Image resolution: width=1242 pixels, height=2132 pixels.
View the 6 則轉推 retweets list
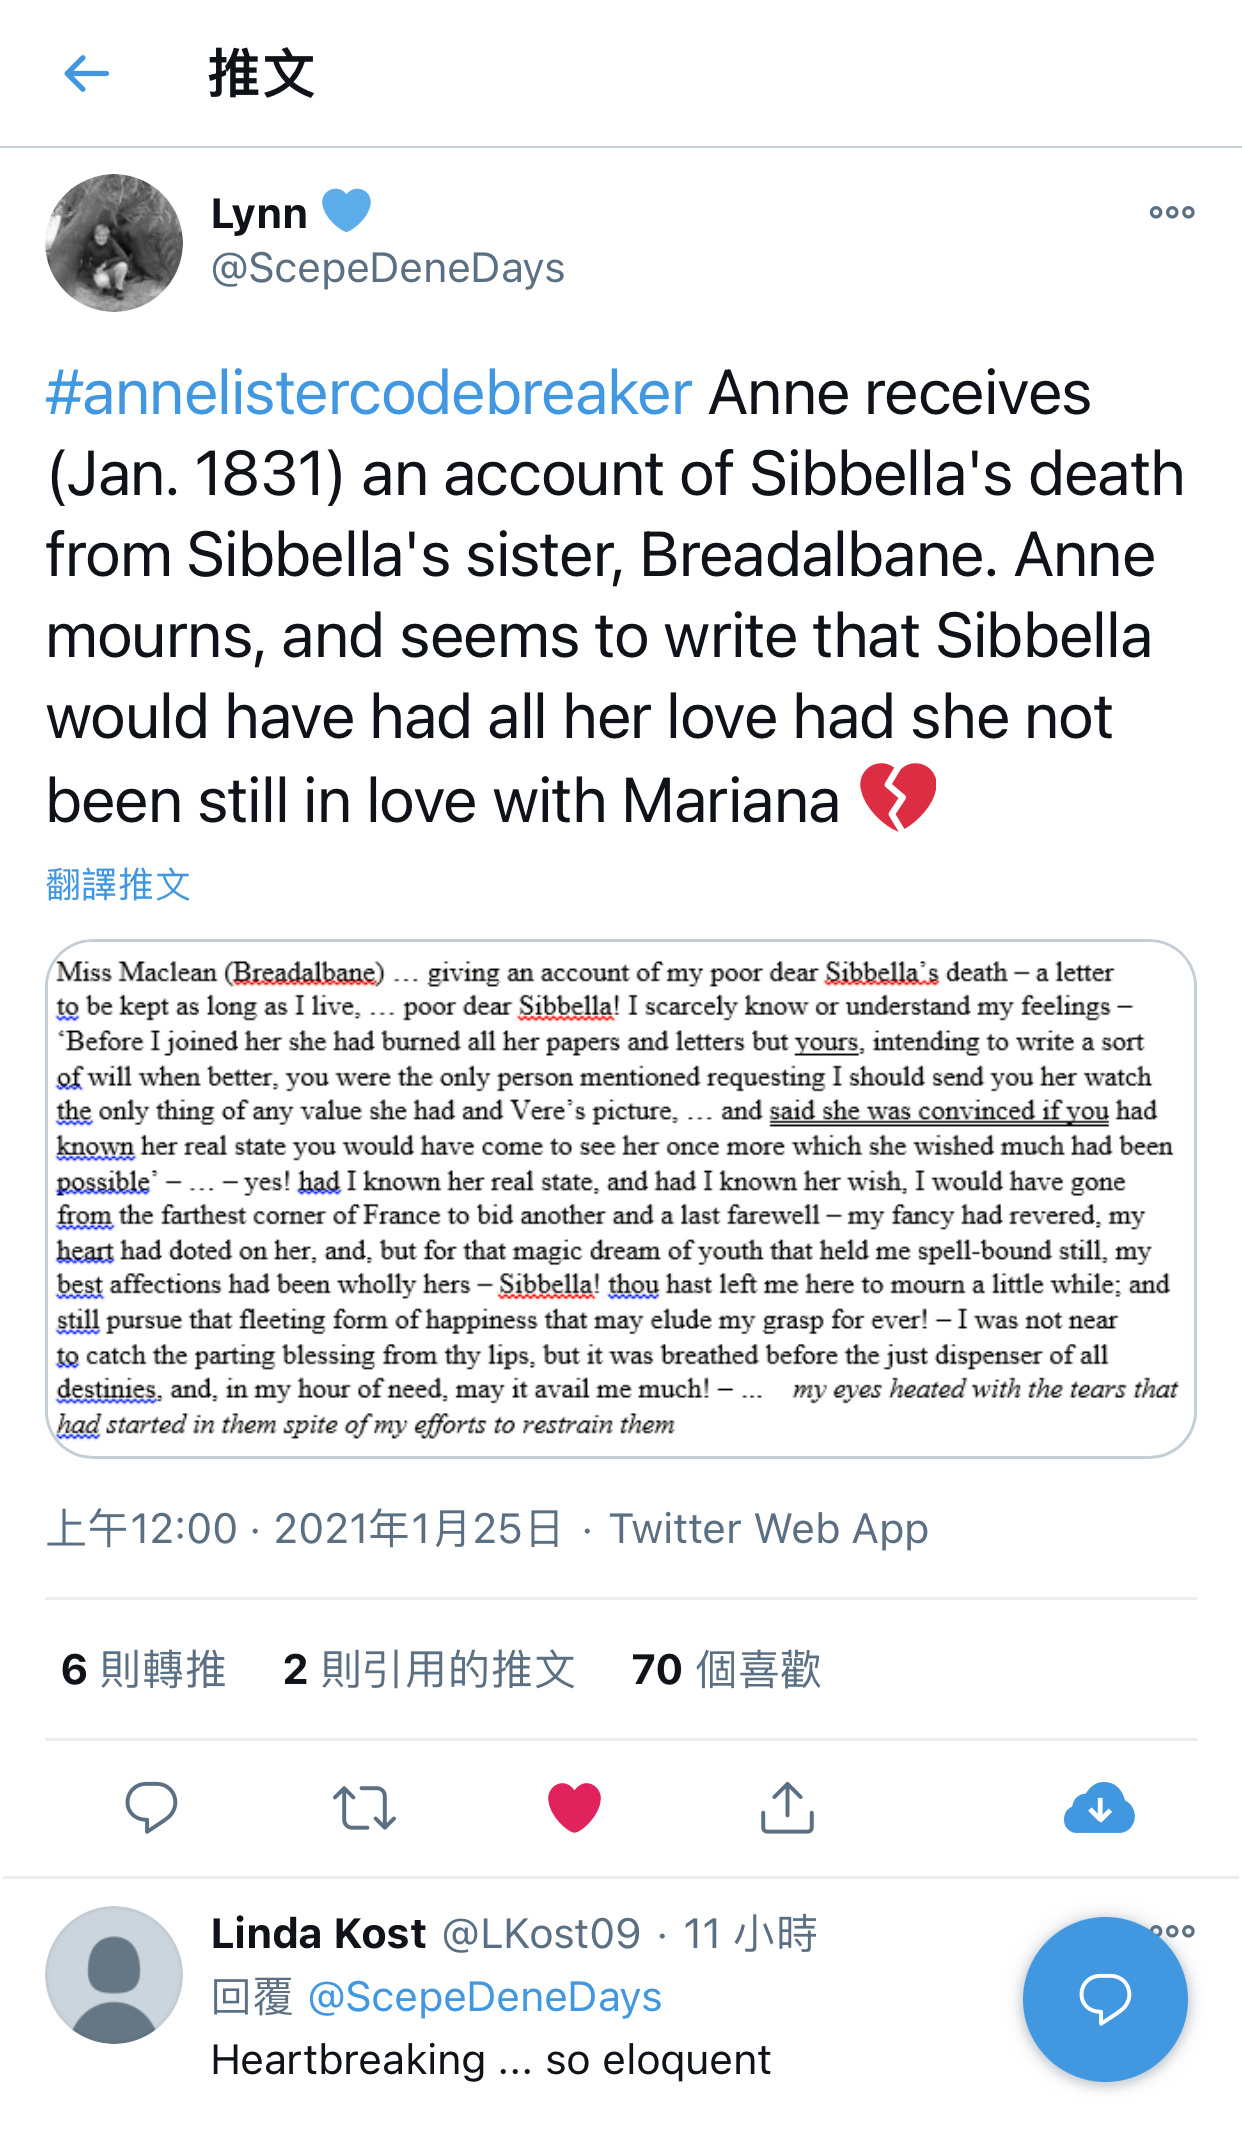point(143,1669)
